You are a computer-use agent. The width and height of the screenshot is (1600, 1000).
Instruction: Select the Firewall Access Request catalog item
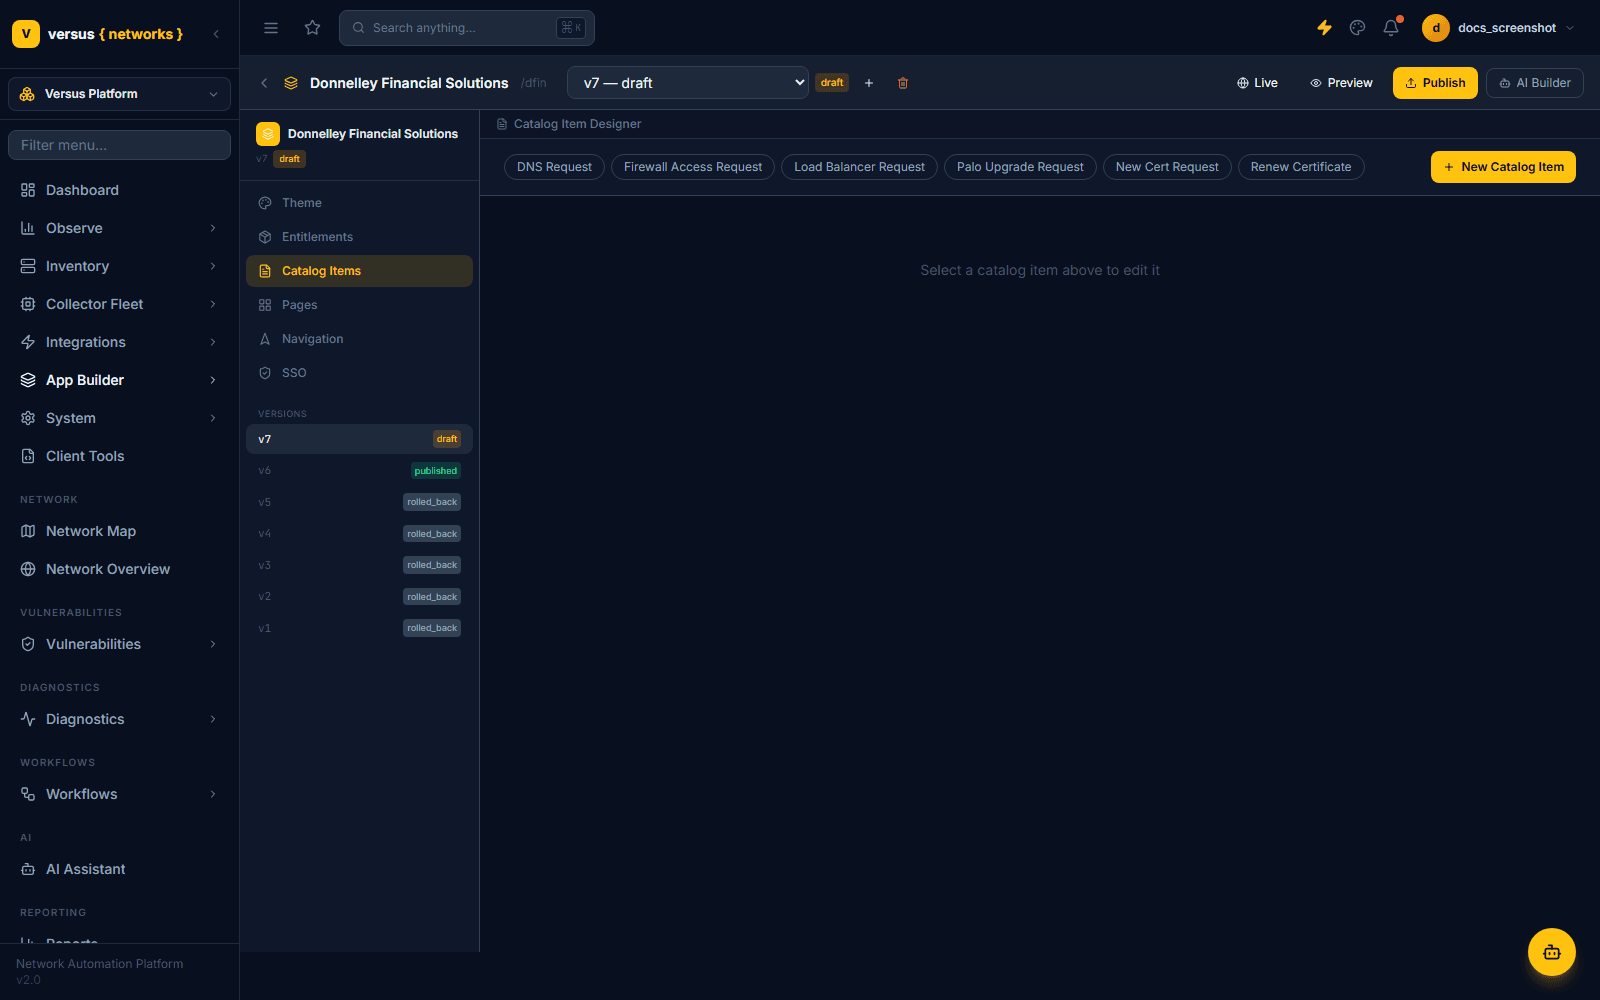click(693, 167)
